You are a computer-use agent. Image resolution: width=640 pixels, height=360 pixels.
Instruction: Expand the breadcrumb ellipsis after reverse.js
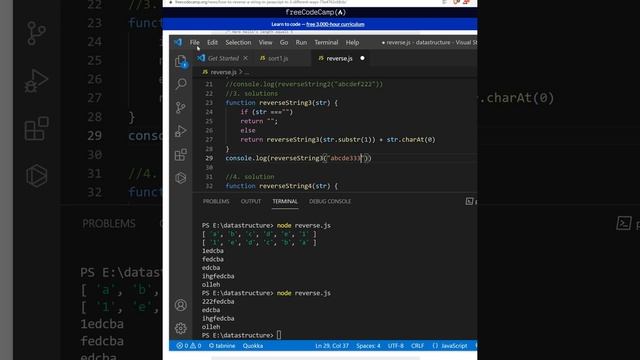247,72
